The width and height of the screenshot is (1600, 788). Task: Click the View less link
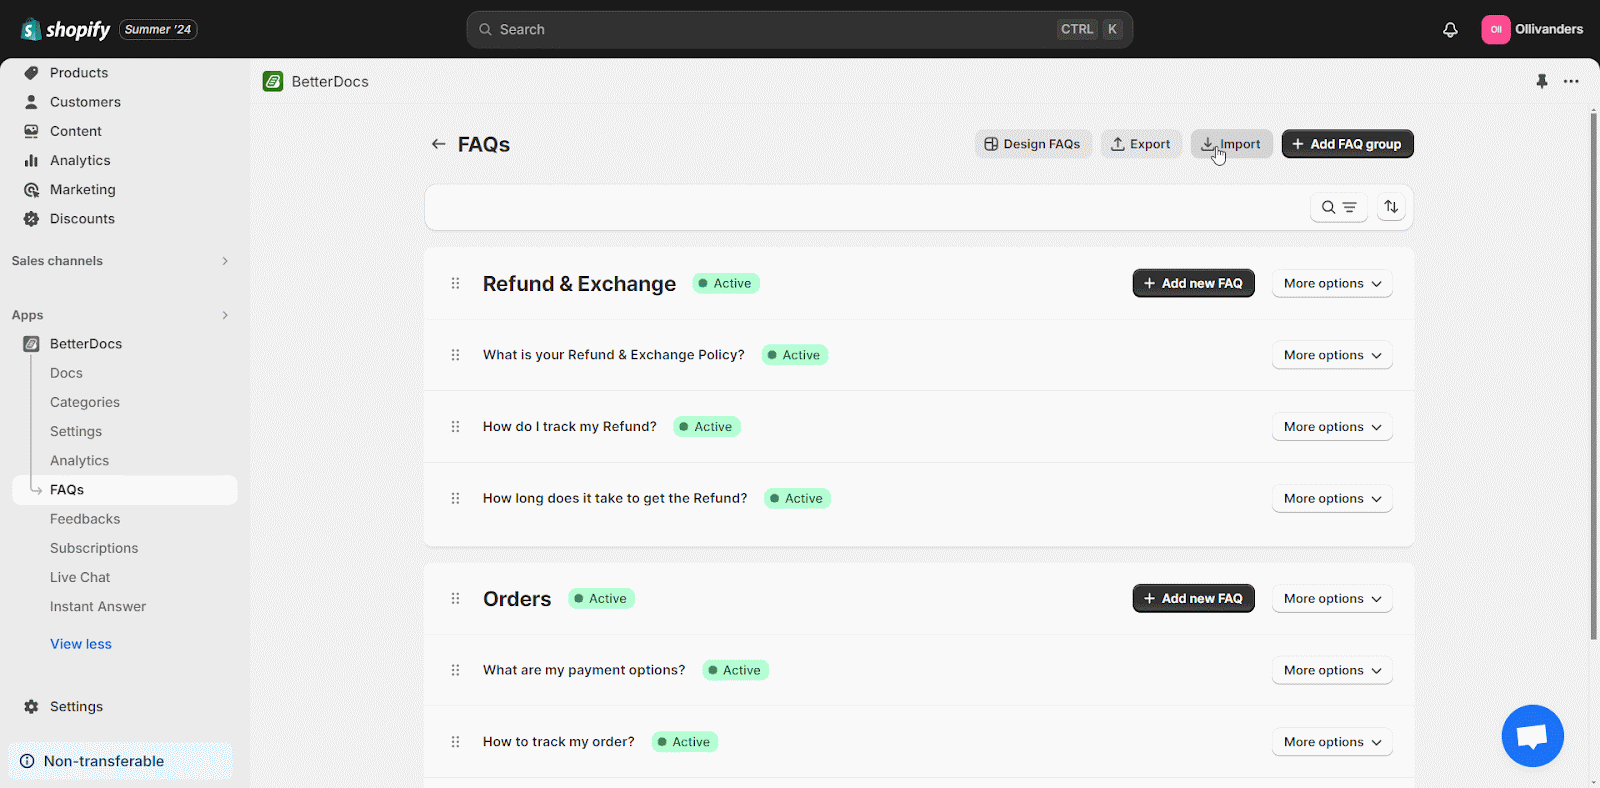pos(80,643)
